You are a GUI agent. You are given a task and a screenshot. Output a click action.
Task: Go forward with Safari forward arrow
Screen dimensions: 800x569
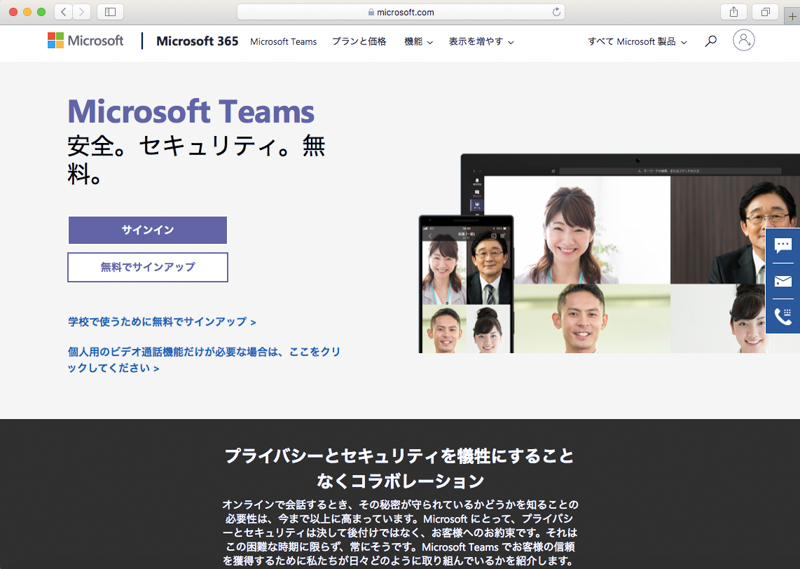(81, 12)
